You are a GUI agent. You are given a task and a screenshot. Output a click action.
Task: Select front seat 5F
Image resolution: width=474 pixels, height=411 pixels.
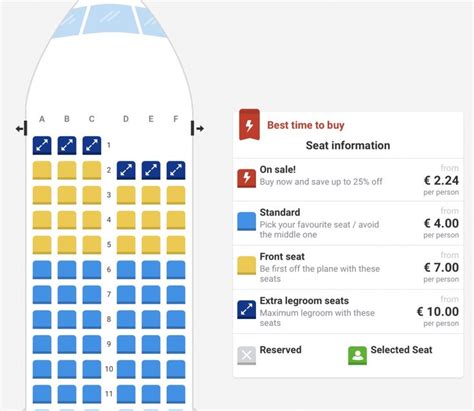point(176,245)
